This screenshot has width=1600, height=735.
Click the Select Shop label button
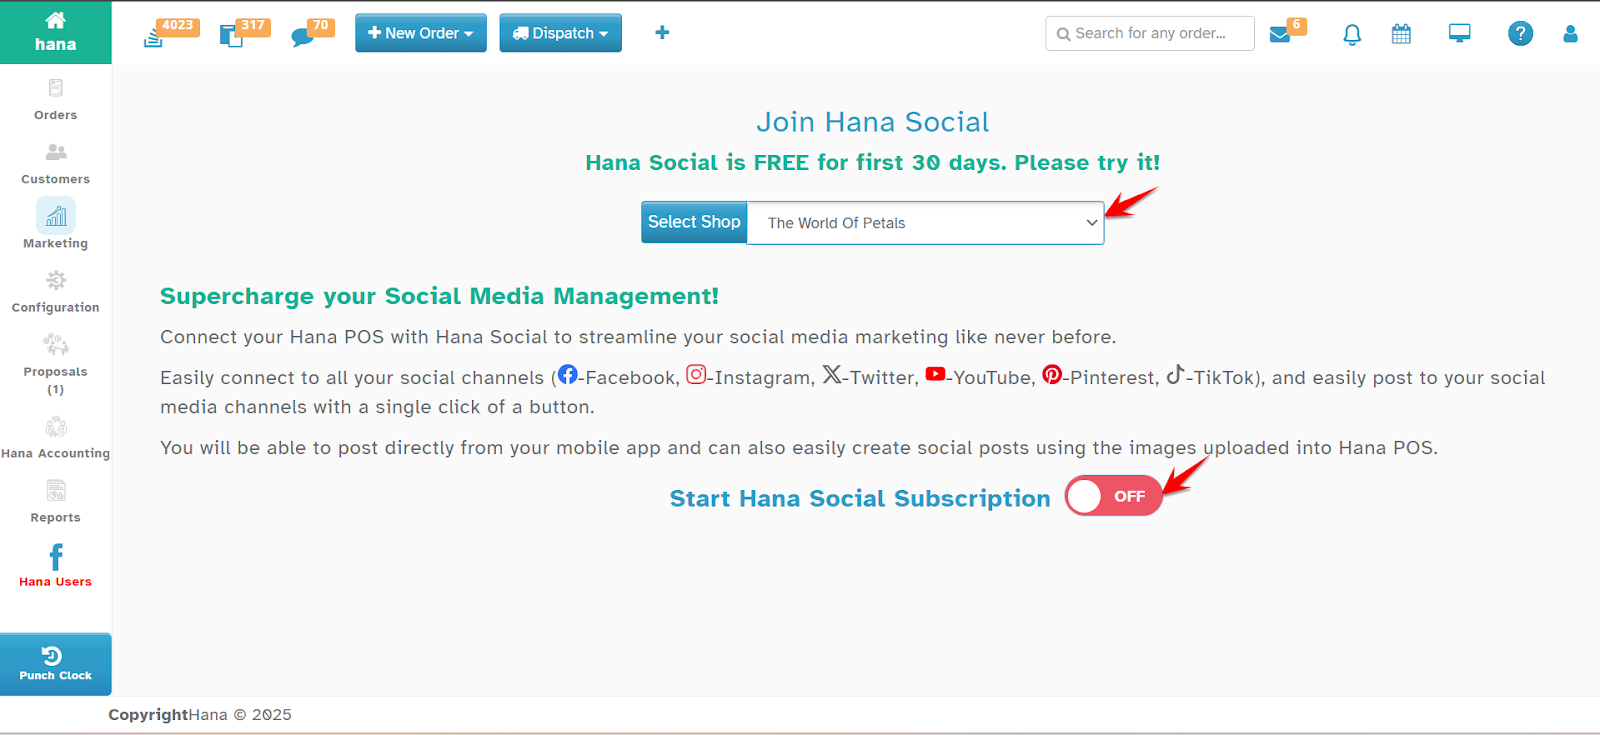[x=694, y=222]
